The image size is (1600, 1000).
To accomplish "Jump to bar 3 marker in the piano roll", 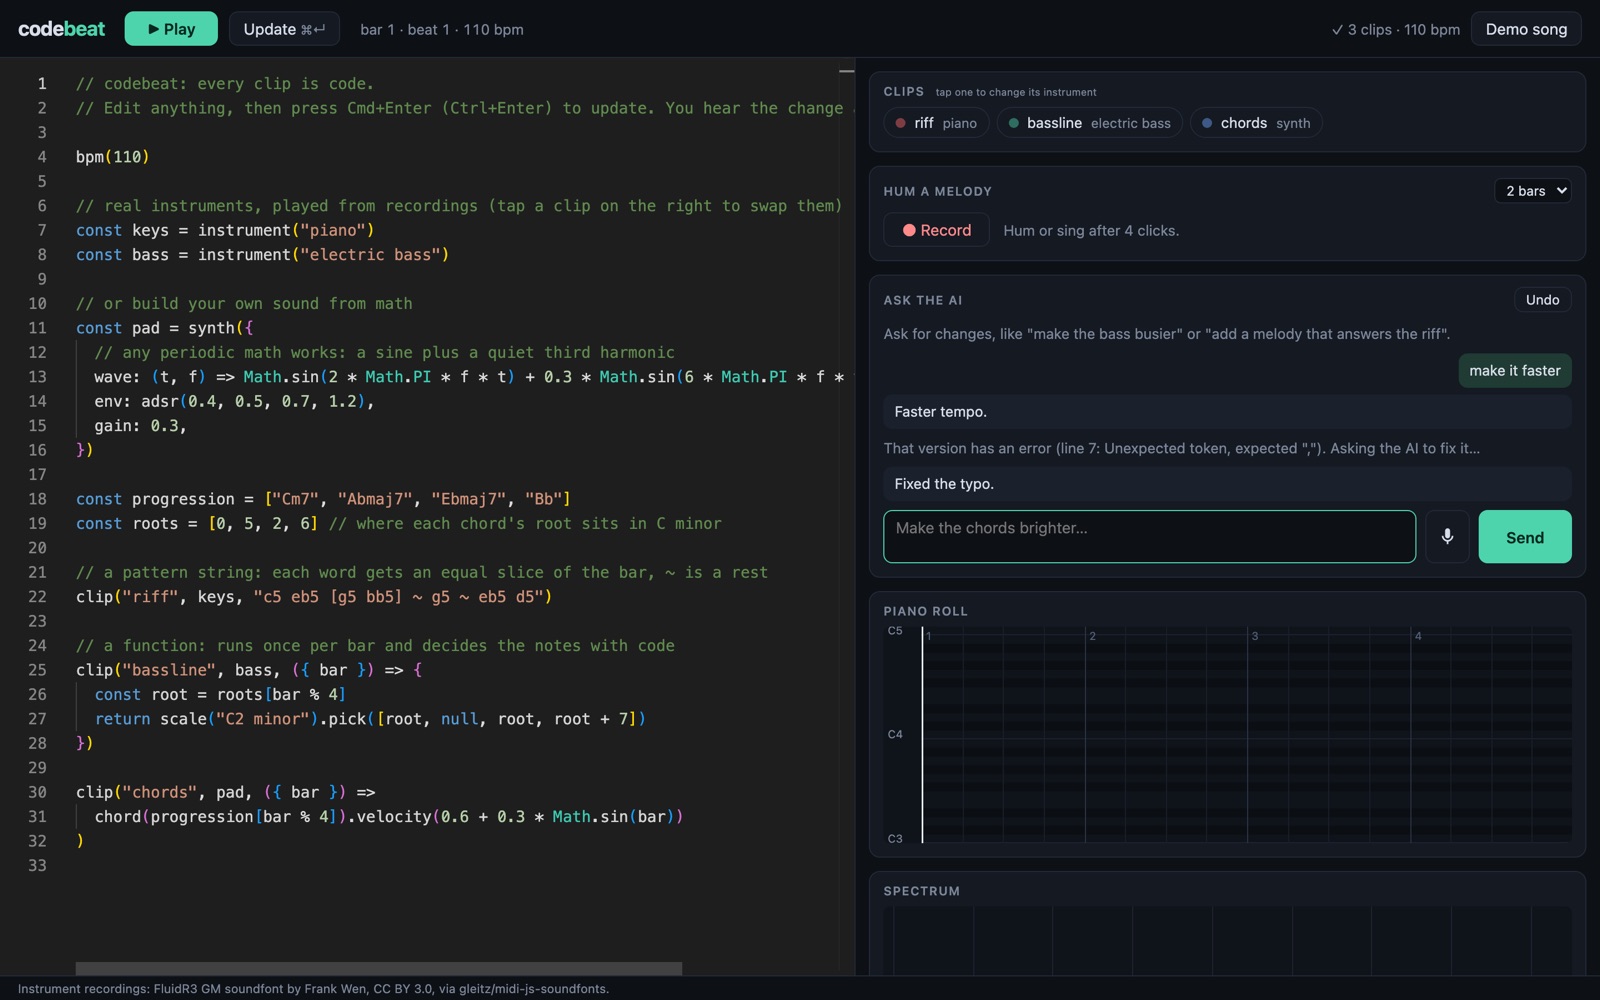I will pyautogui.click(x=1255, y=636).
